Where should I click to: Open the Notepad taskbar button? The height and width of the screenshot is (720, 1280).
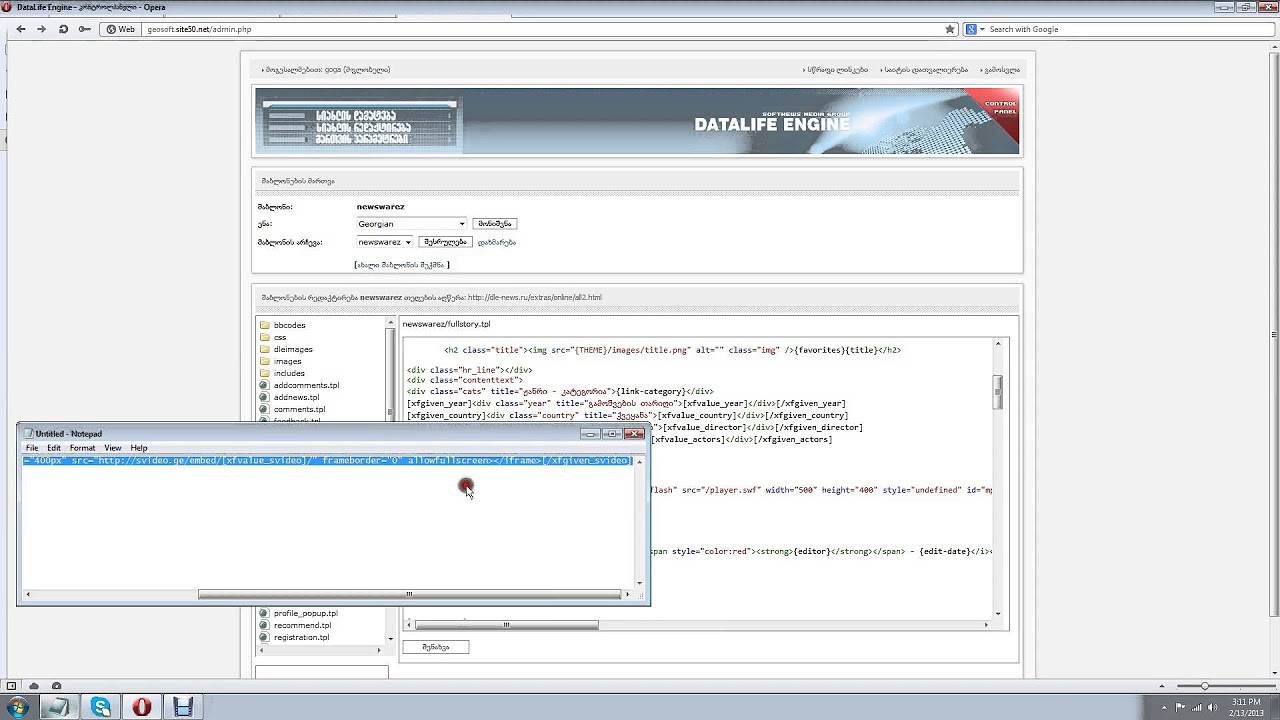59,707
